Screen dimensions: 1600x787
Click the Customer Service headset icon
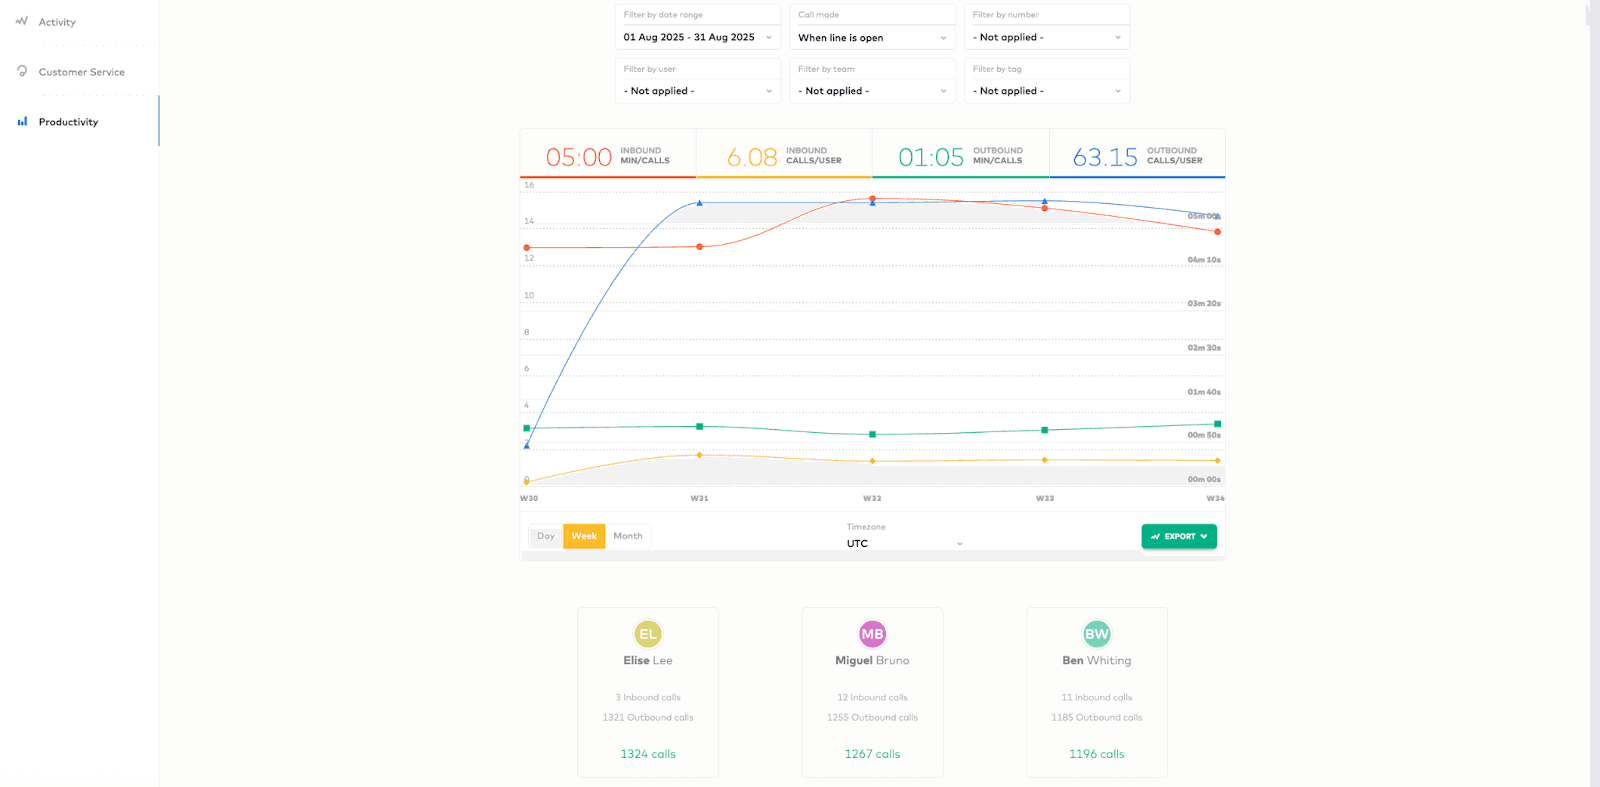[22, 71]
